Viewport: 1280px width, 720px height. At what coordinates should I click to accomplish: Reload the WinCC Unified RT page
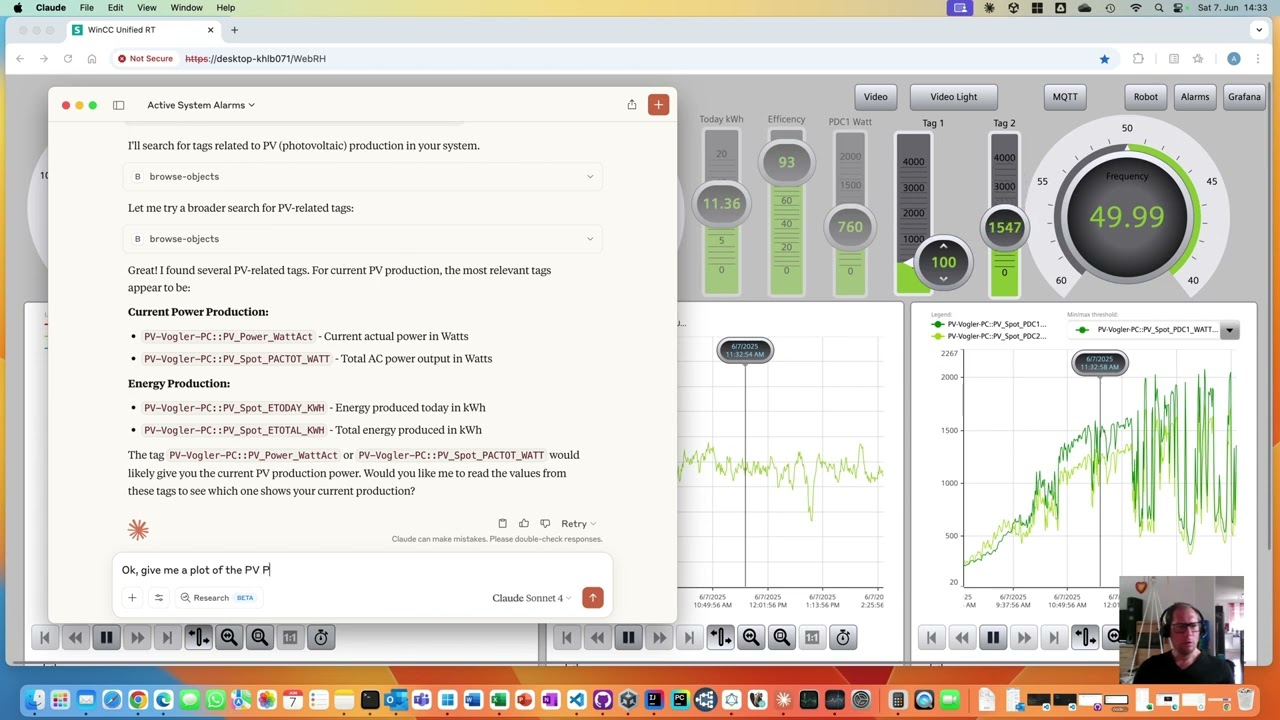point(68,59)
